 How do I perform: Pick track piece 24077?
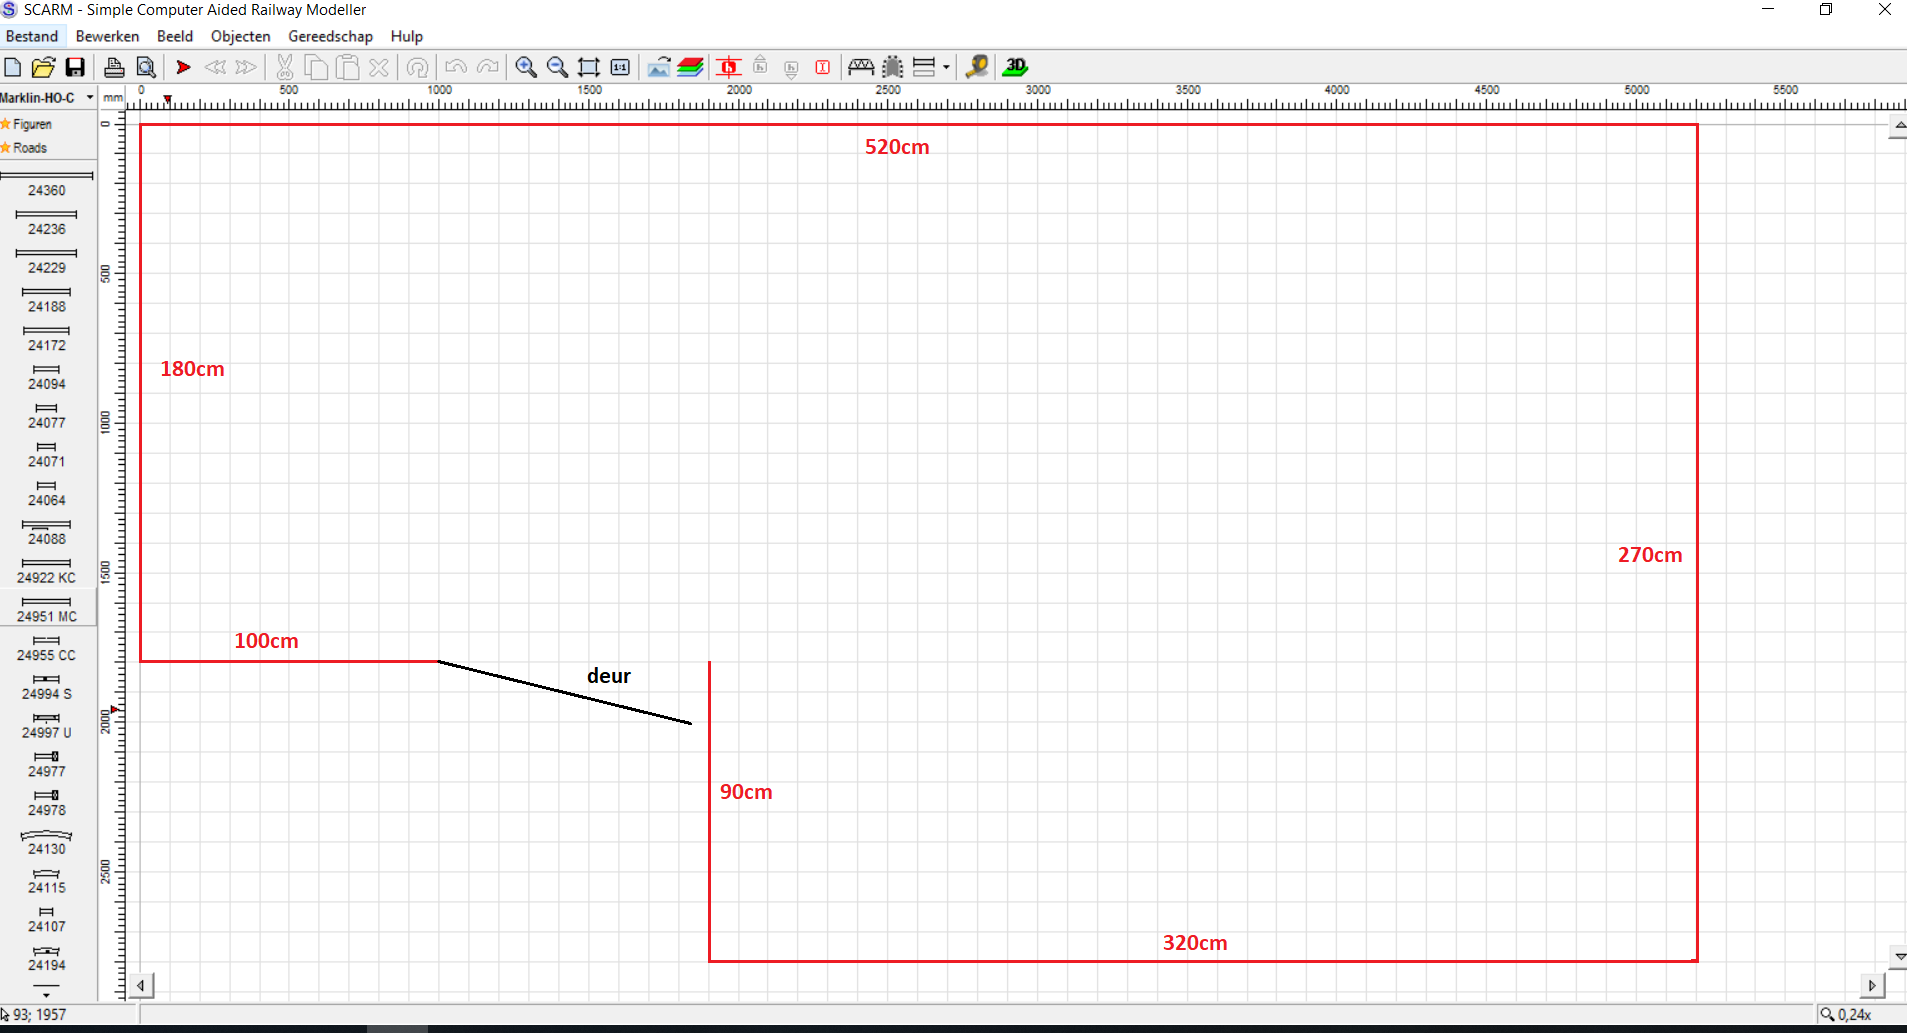pyautogui.click(x=47, y=416)
